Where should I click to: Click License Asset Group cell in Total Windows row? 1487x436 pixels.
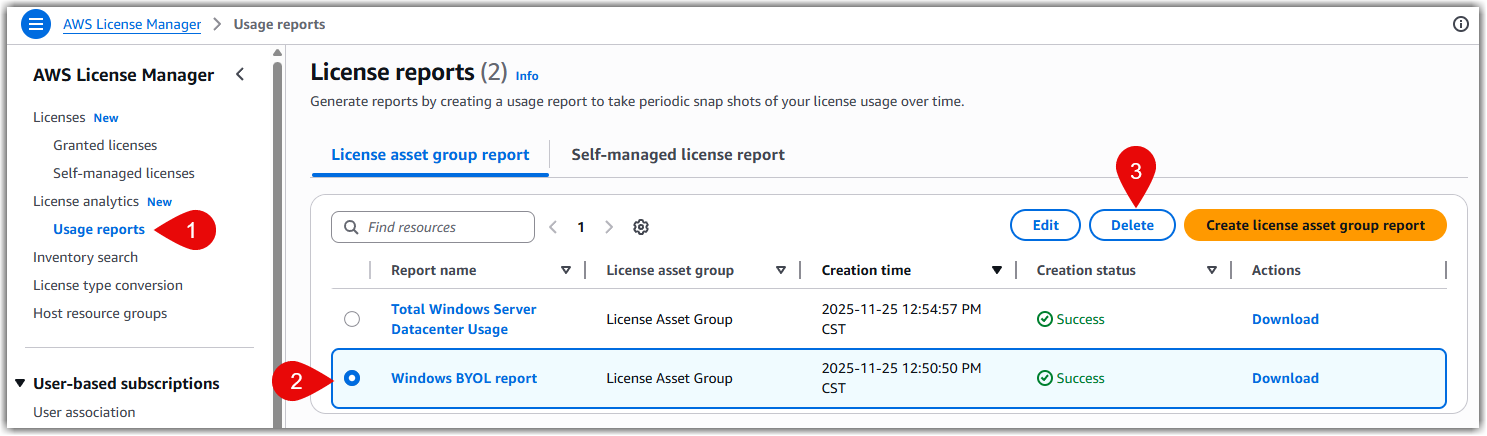pyautogui.click(x=669, y=319)
